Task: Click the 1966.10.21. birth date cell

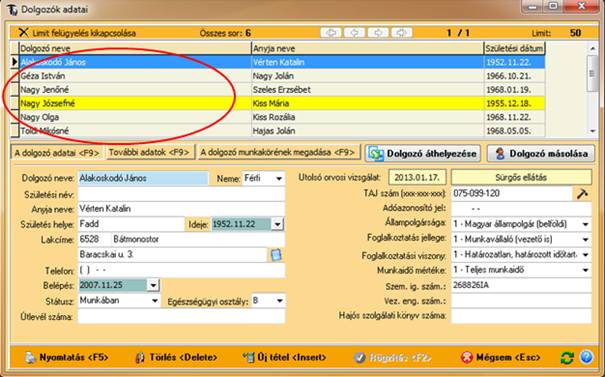Action: (514, 76)
